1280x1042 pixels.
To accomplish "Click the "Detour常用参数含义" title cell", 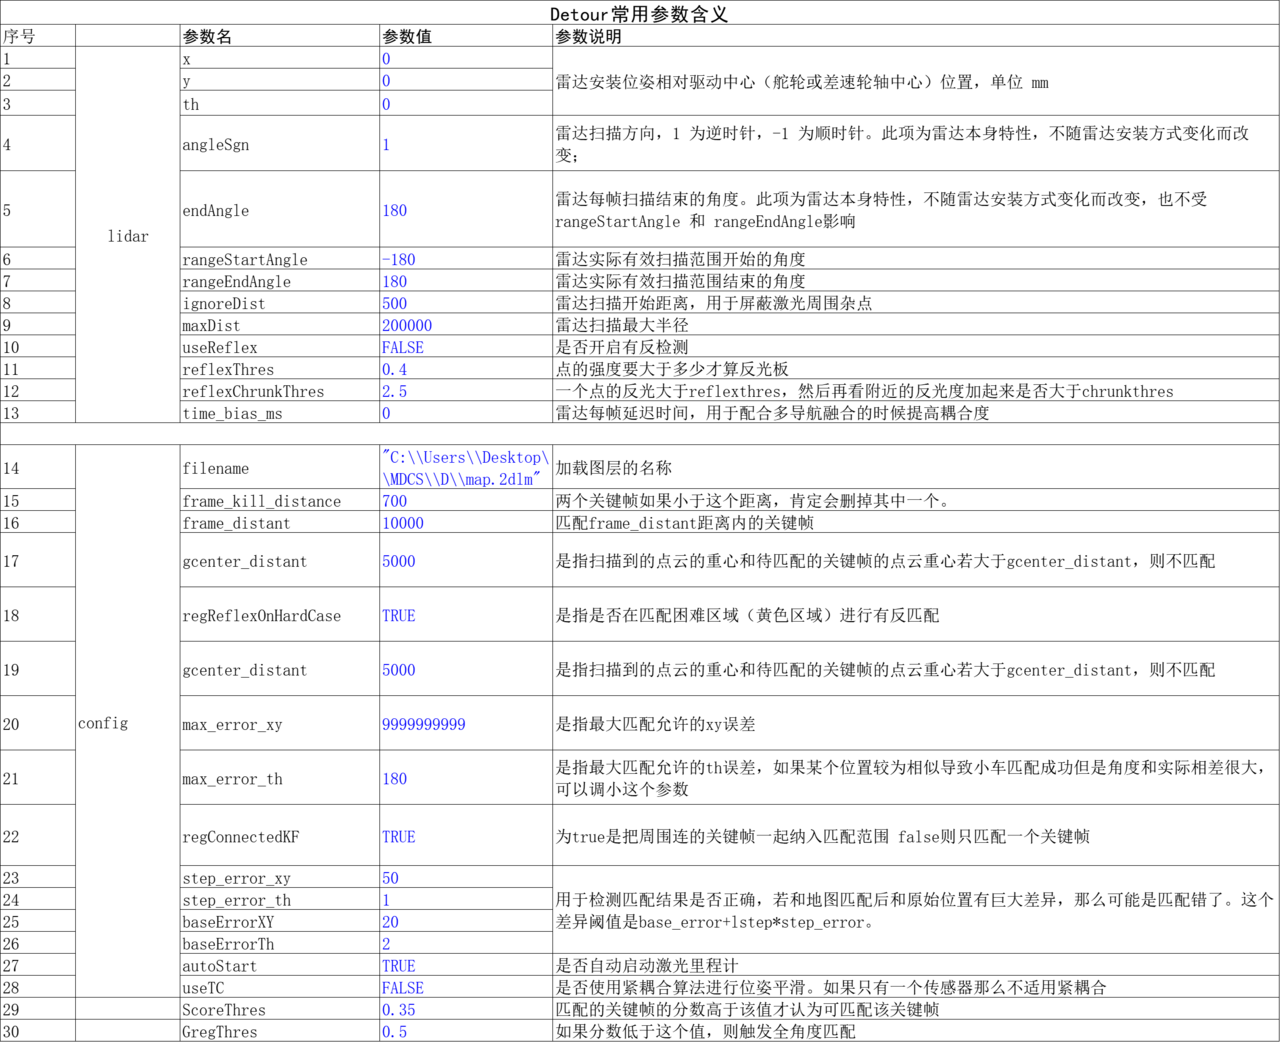I will (639, 13).
